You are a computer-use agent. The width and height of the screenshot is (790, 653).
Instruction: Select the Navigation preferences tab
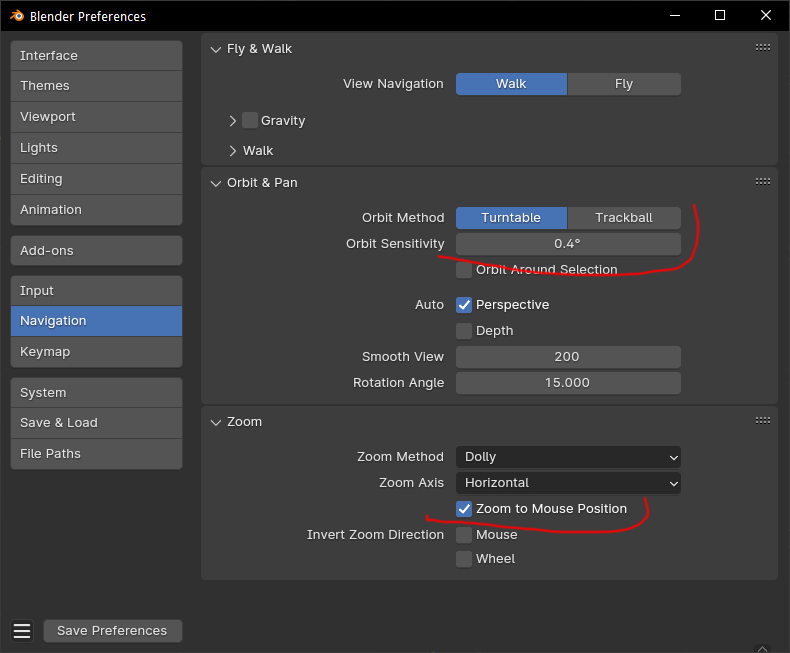96,321
